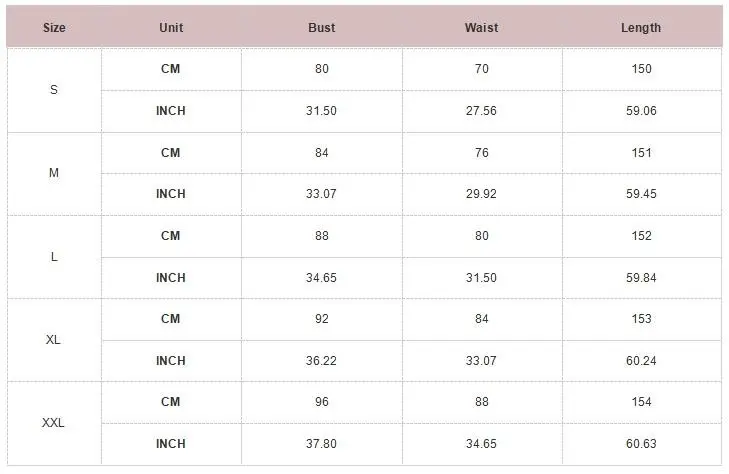Click the waist value 27.56
Screen dimensions: 729x474
tap(481, 111)
